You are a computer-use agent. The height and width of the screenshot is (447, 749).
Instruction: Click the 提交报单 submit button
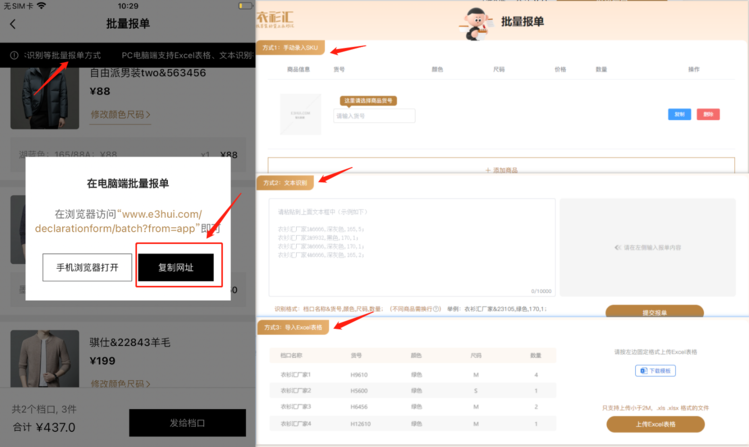(655, 312)
